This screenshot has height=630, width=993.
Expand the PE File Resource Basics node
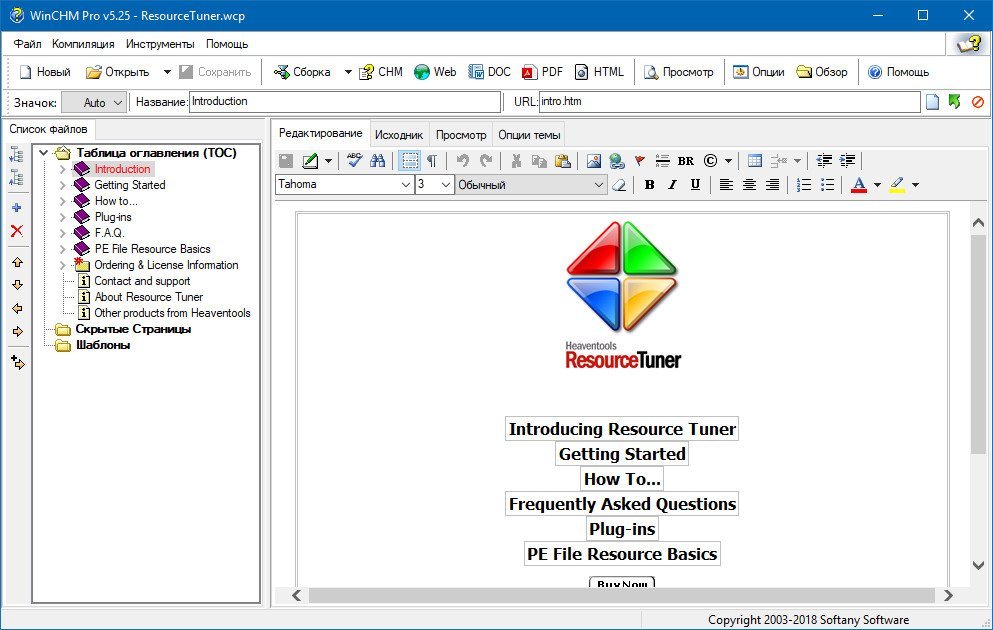[63, 249]
